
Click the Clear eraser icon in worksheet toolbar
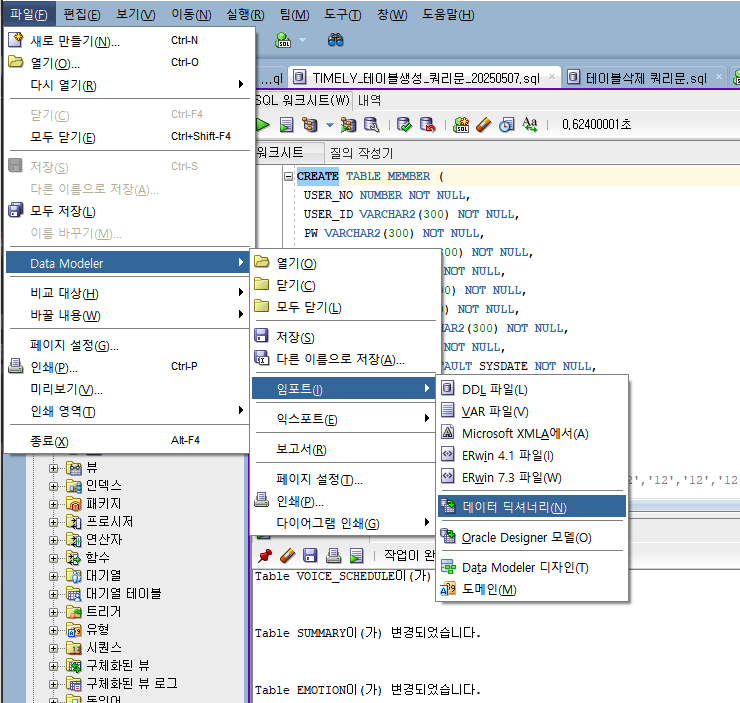point(484,125)
